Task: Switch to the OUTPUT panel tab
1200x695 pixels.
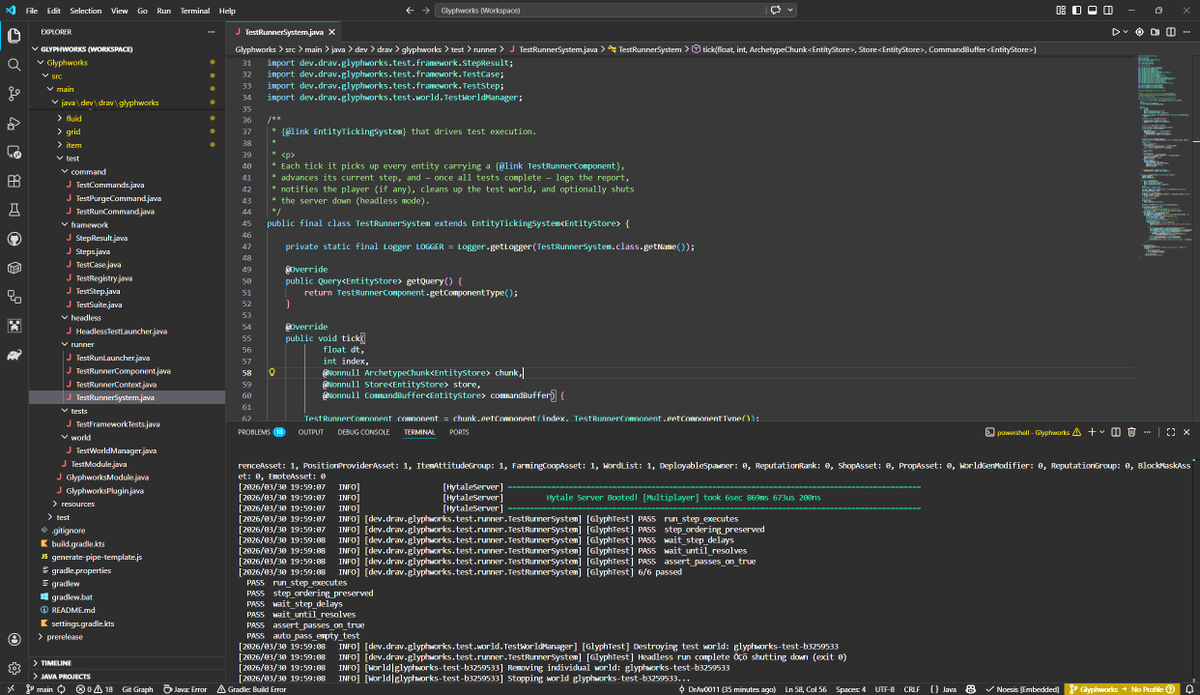Action: [311, 432]
